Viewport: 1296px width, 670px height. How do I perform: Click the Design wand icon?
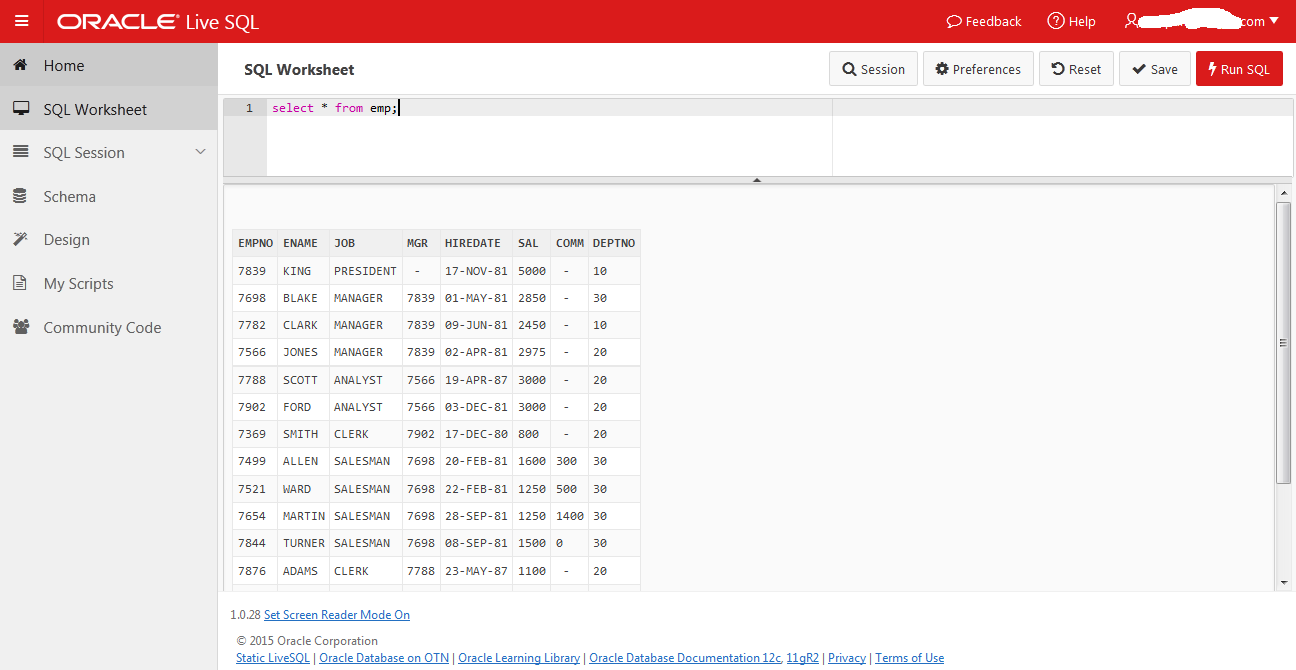coord(20,239)
